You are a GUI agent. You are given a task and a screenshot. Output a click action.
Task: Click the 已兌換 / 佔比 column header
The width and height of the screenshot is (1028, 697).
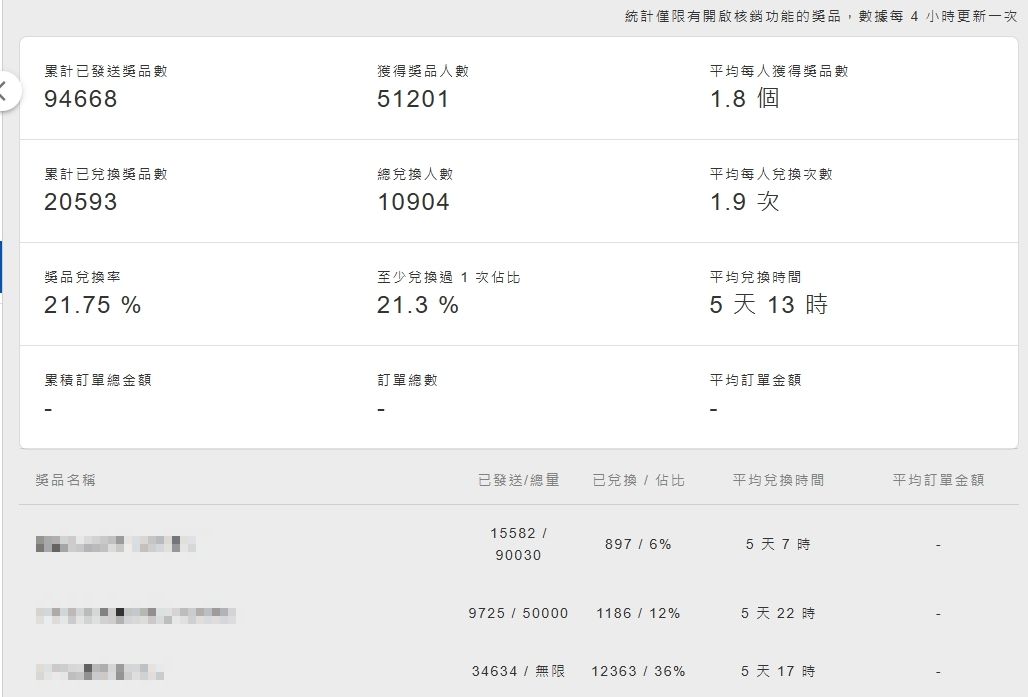pos(638,480)
